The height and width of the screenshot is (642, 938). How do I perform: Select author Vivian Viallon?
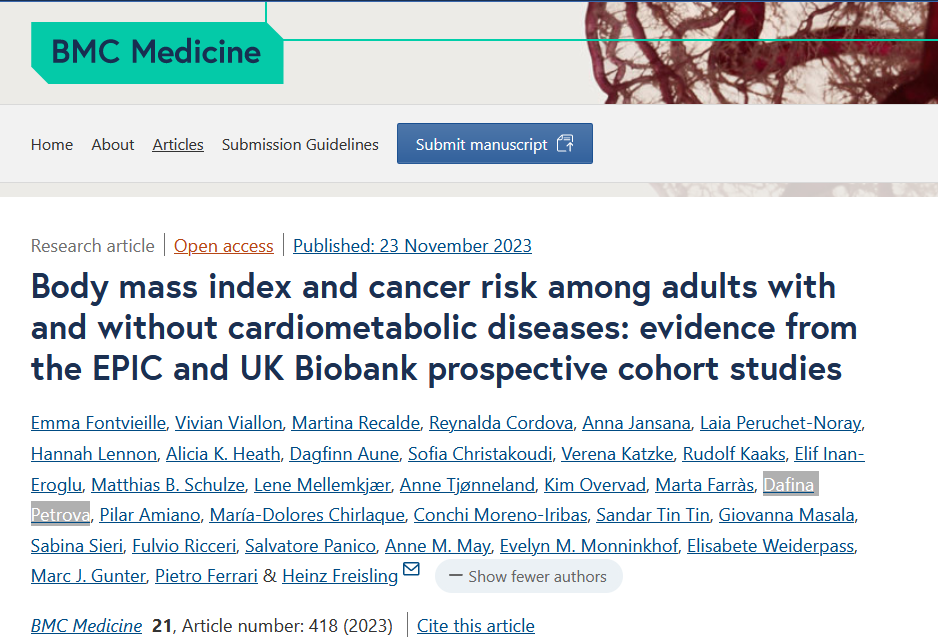pos(227,423)
